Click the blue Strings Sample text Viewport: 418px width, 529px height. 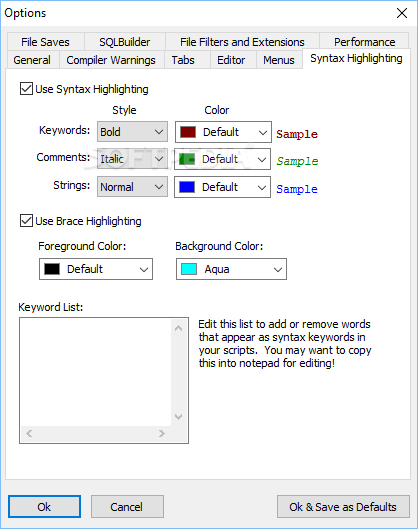297,189
